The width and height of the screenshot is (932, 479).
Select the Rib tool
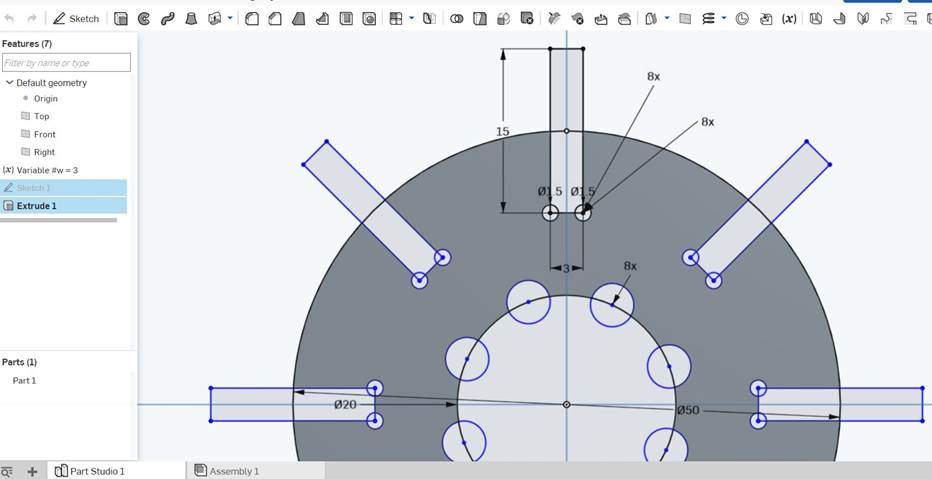pyautogui.click(x=322, y=18)
